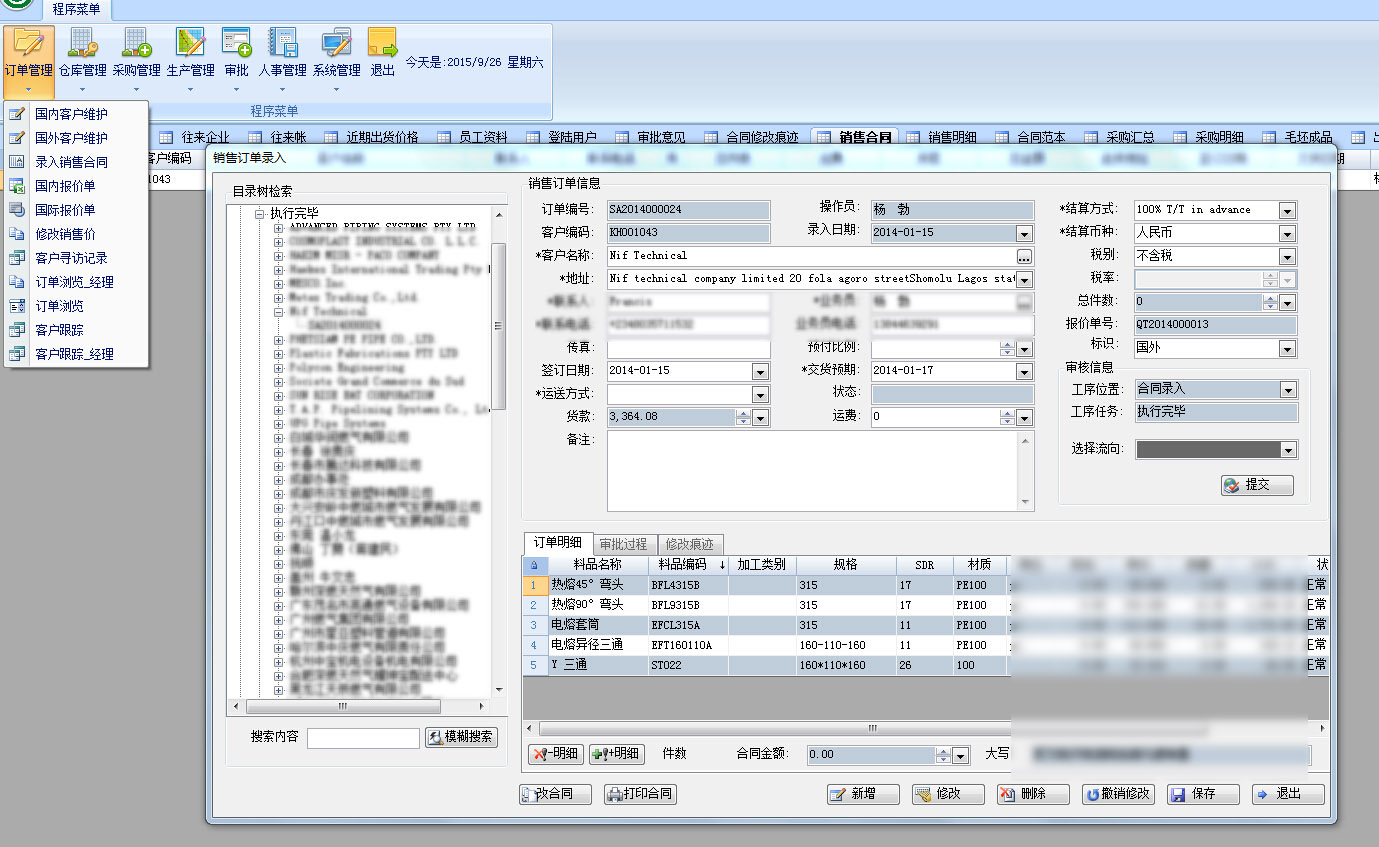Expand the 结算方式 payment method dropdown
Viewport: 1379px width, 847px height.
1287,210
